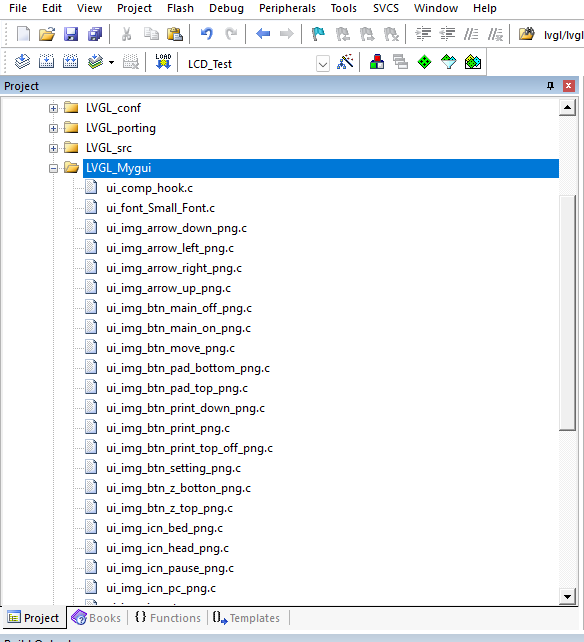
Task: Click scrollbar down arrow in Project tree
Action: coord(567,597)
